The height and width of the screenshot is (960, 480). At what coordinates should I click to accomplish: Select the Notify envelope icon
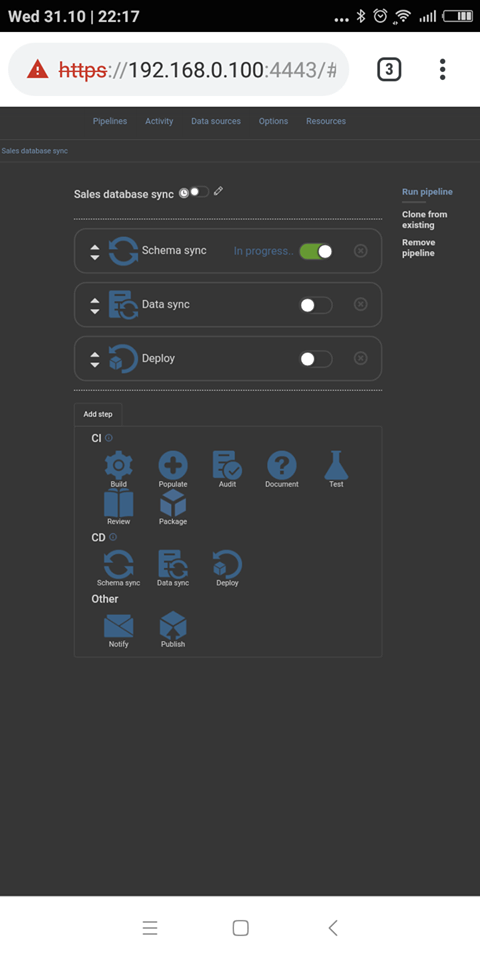pyautogui.click(x=119, y=626)
